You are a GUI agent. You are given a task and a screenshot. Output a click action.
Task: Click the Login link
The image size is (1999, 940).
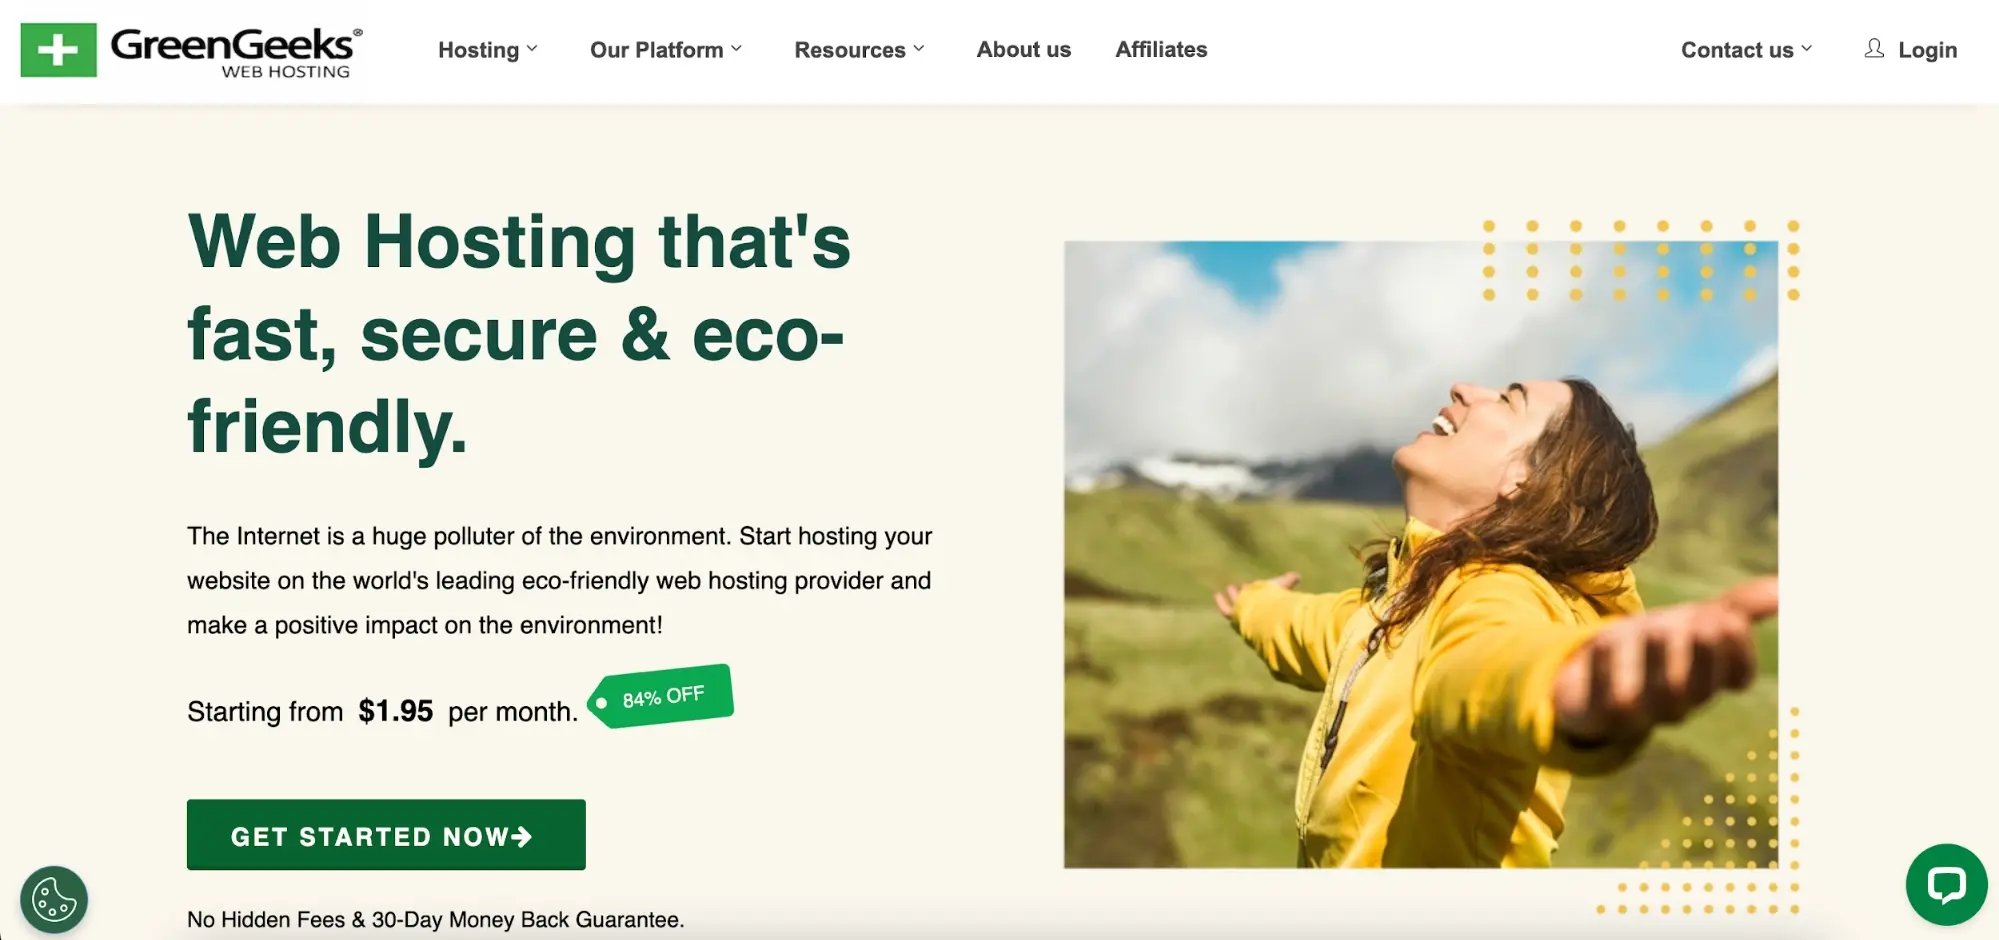pos(1927,50)
